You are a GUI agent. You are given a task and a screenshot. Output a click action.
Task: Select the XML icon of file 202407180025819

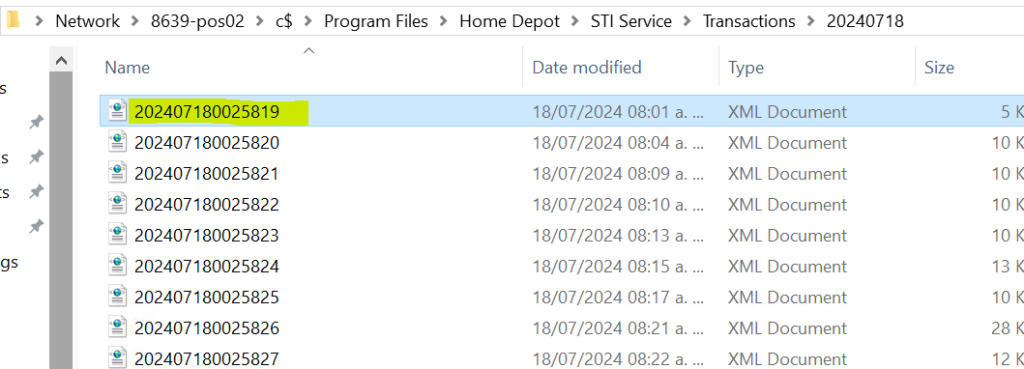point(118,111)
